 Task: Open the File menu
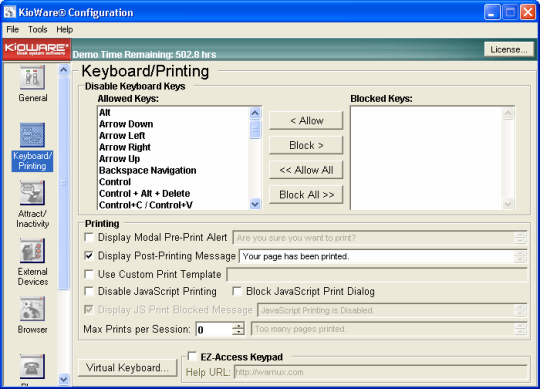12,30
